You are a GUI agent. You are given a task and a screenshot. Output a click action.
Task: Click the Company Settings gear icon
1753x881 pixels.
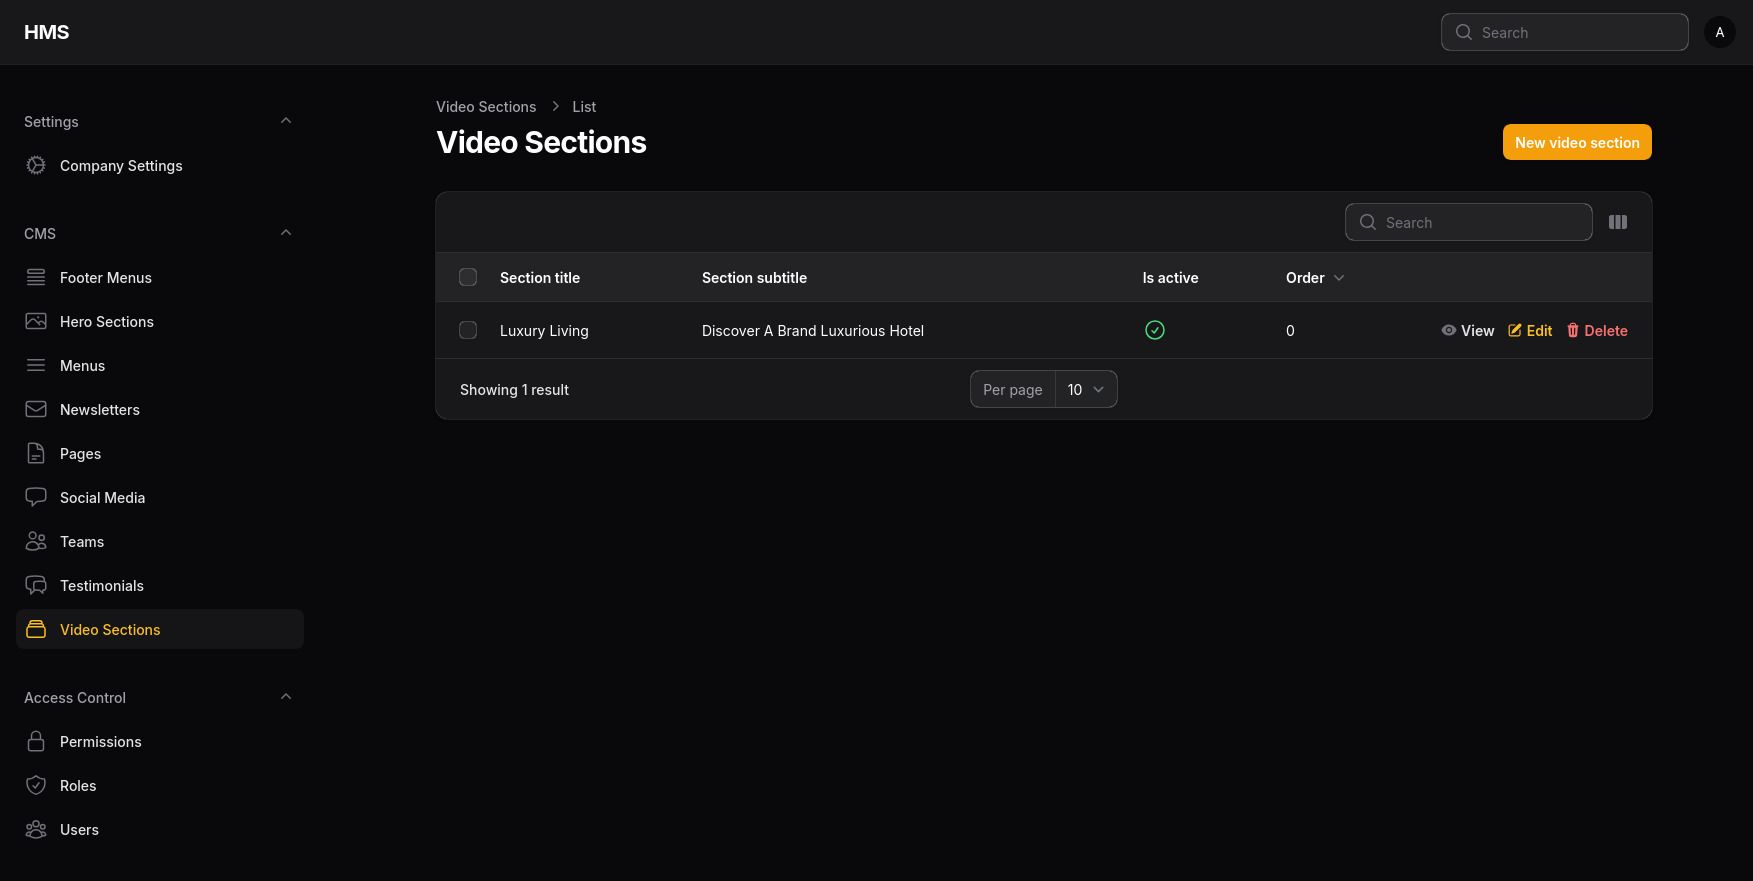click(x=36, y=166)
